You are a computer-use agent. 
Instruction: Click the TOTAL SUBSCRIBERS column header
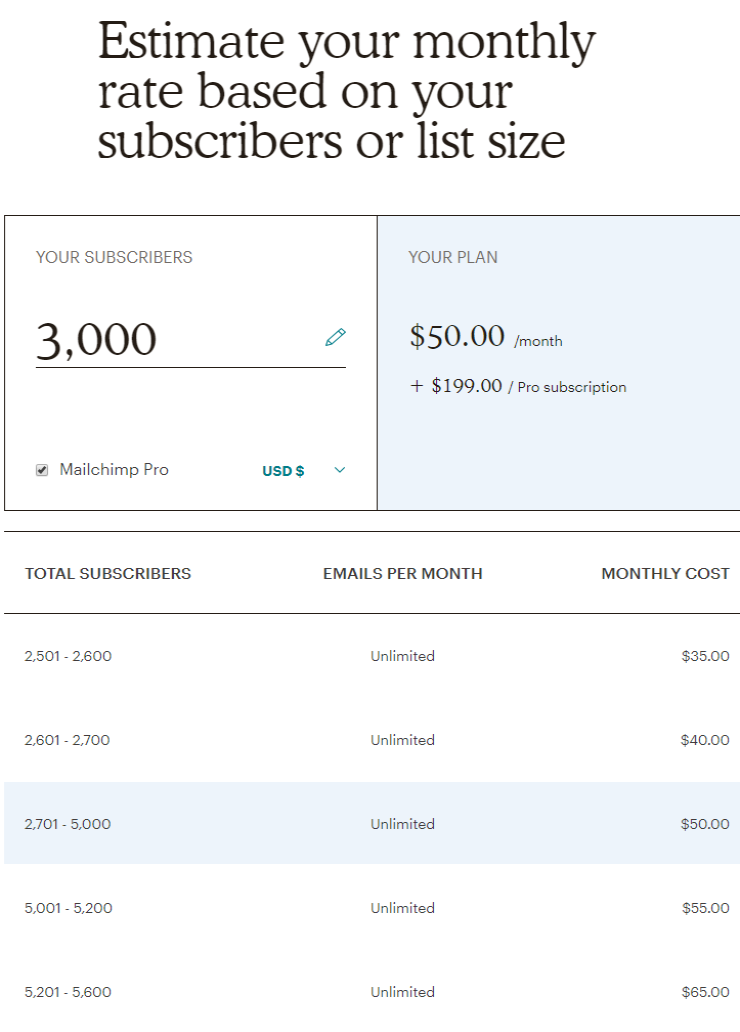[108, 573]
